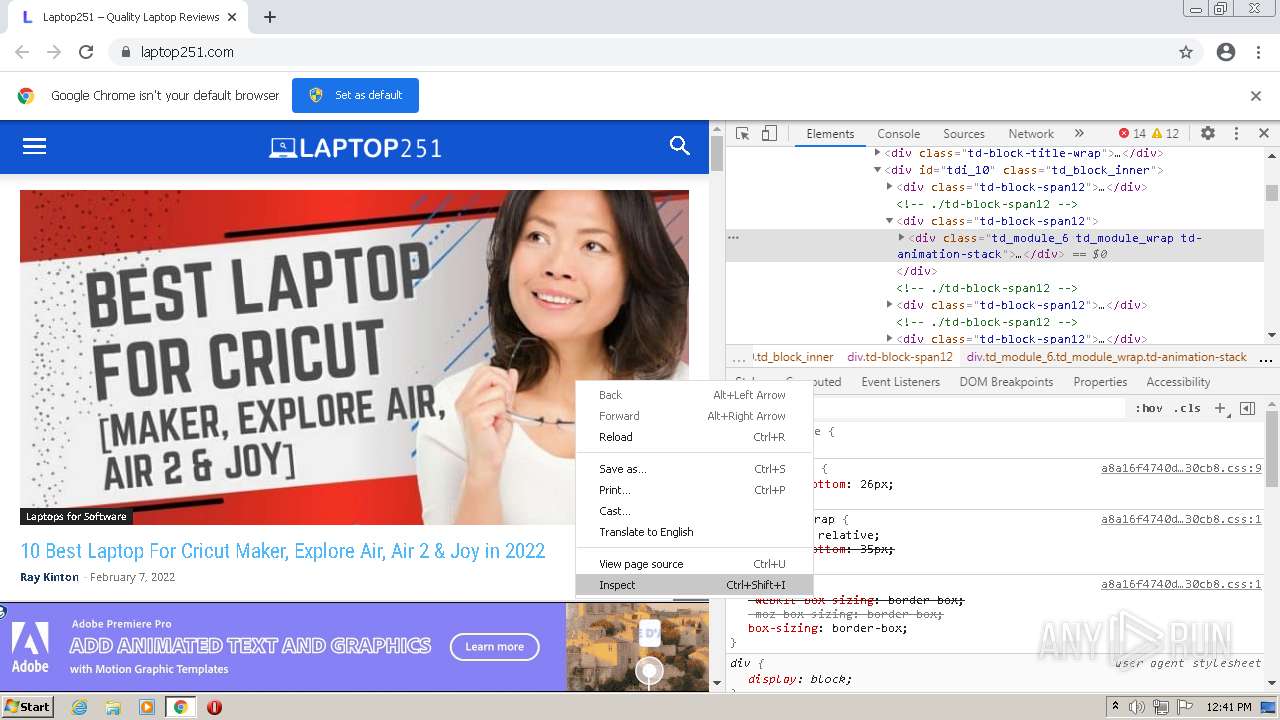Image resolution: width=1280 pixels, height=720 pixels.
Task: Click the red errors count badge
Action: point(1132,133)
